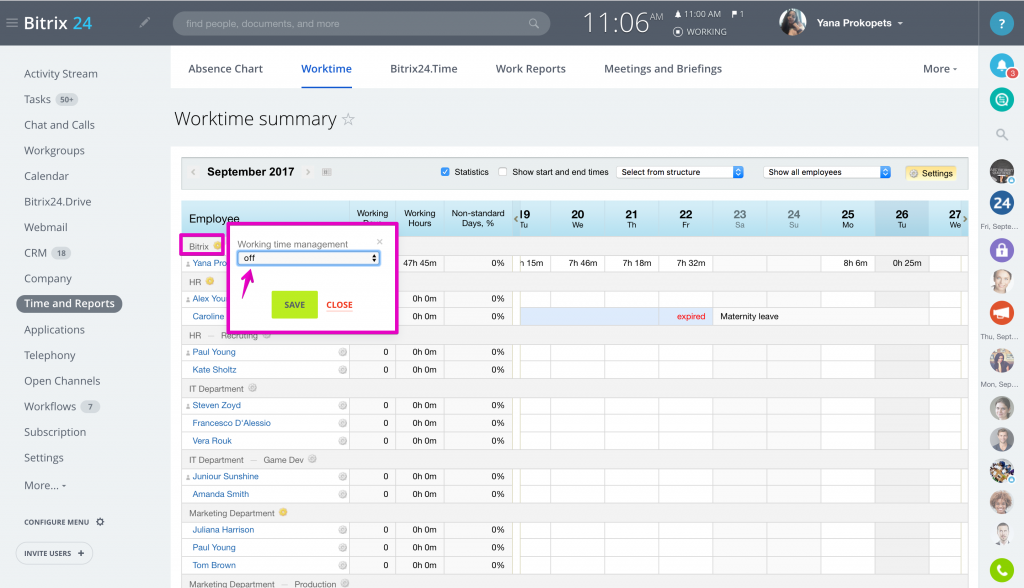Open the Working time management off dropdown
Image resolution: width=1024 pixels, height=588 pixels.
[308, 258]
